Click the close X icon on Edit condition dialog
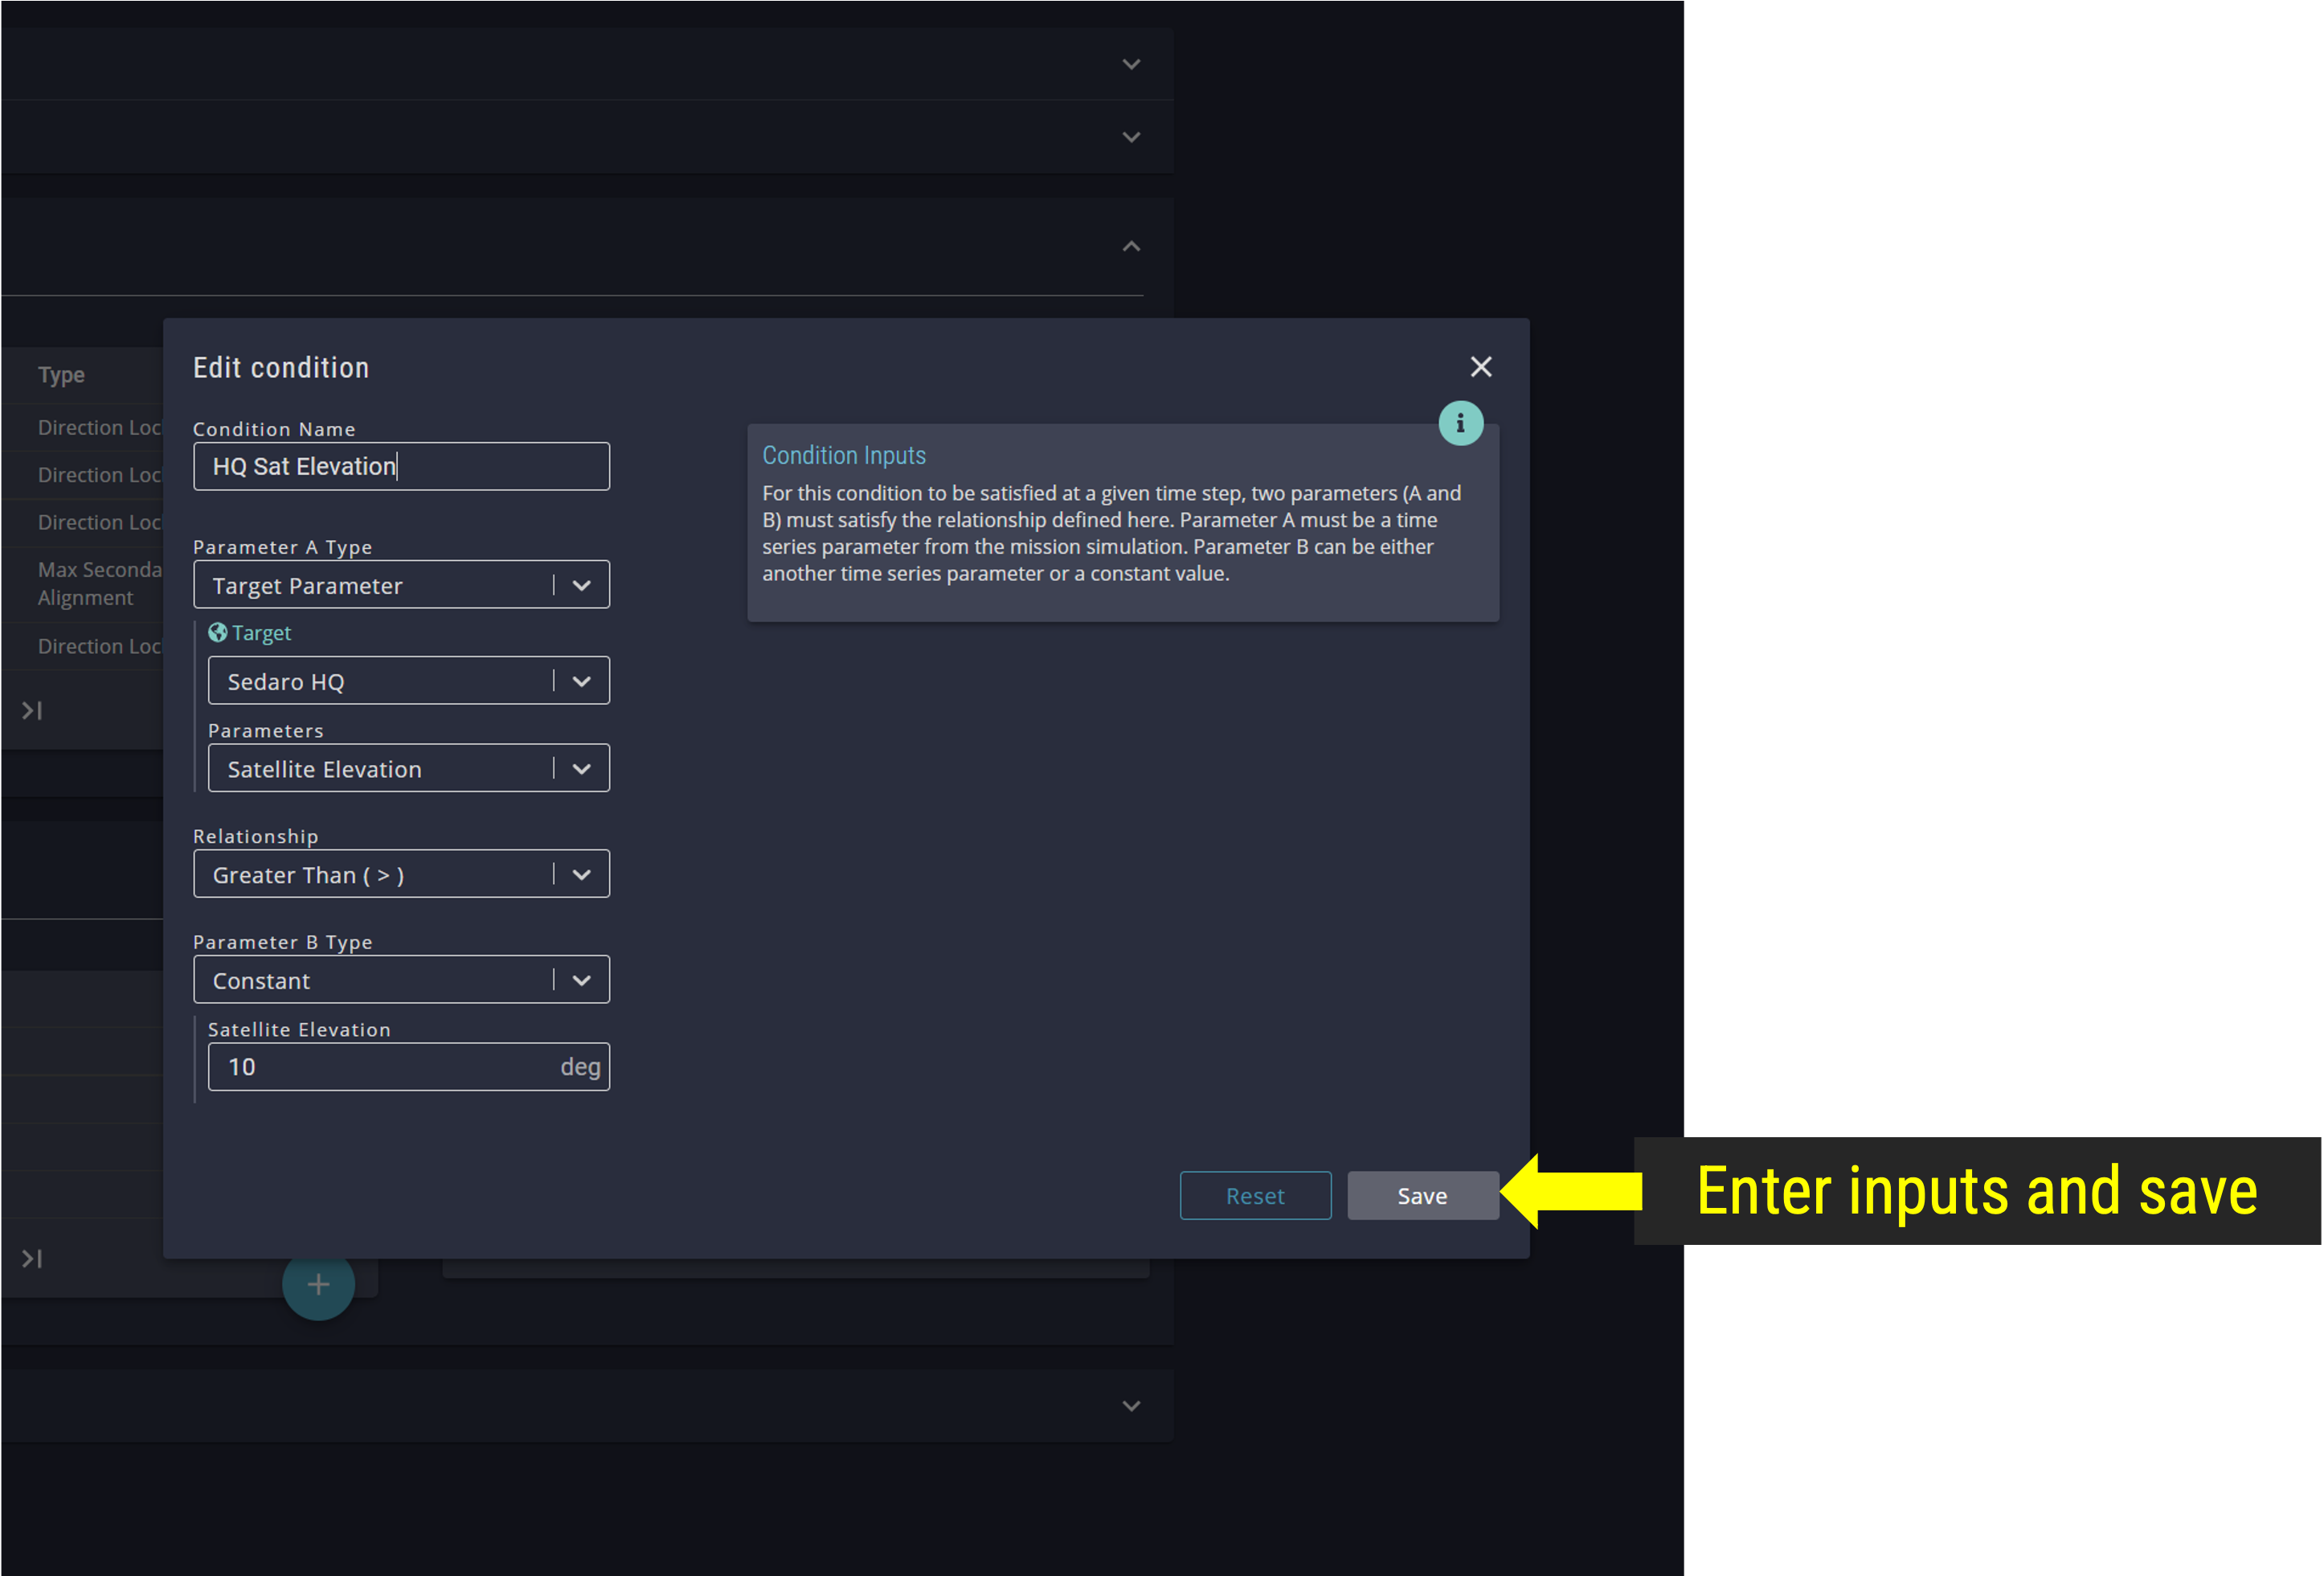This screenshot has height=1576, width=2324. click(x=1482, y=366)
